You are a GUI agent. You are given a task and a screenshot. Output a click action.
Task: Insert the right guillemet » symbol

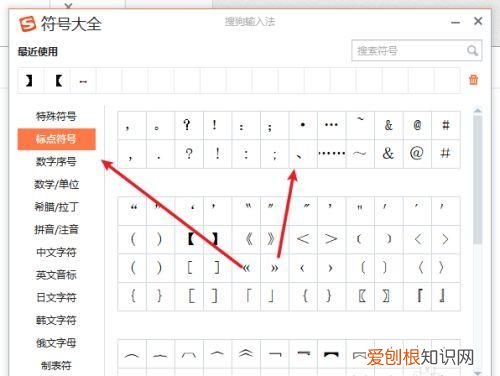[x=274, y=268]
